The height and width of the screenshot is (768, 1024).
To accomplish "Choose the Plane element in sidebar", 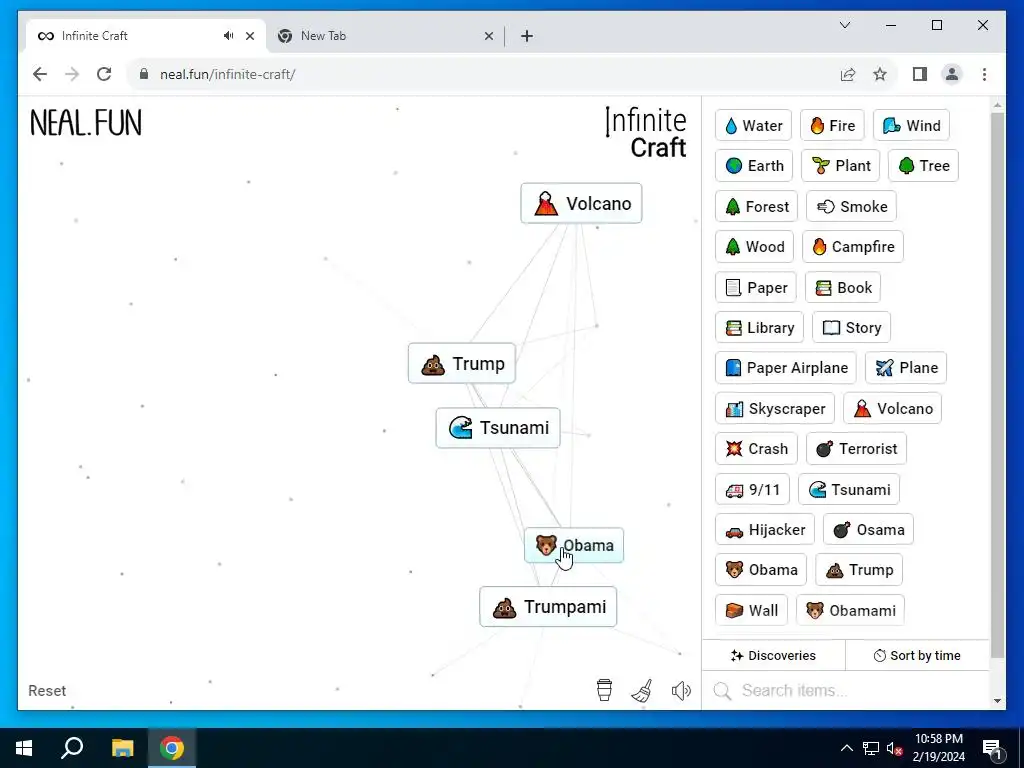I will point(906,368).
